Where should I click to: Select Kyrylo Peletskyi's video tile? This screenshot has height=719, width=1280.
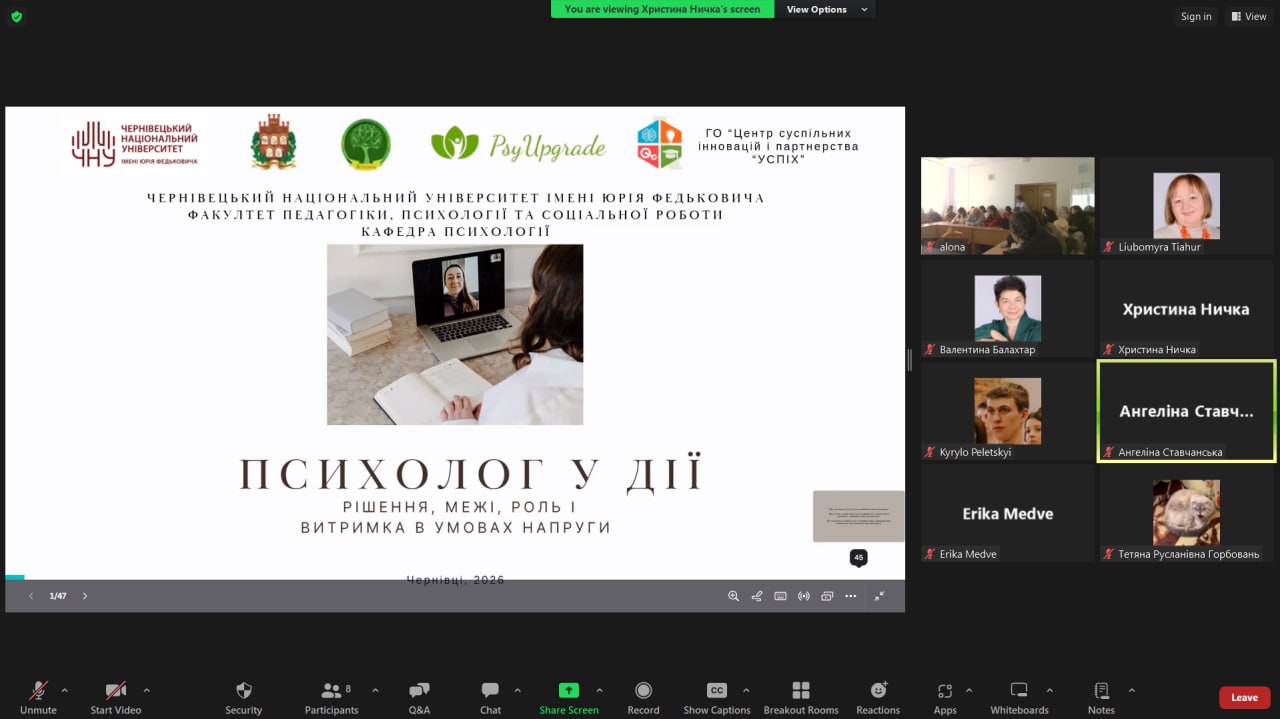click(1007, 411)
